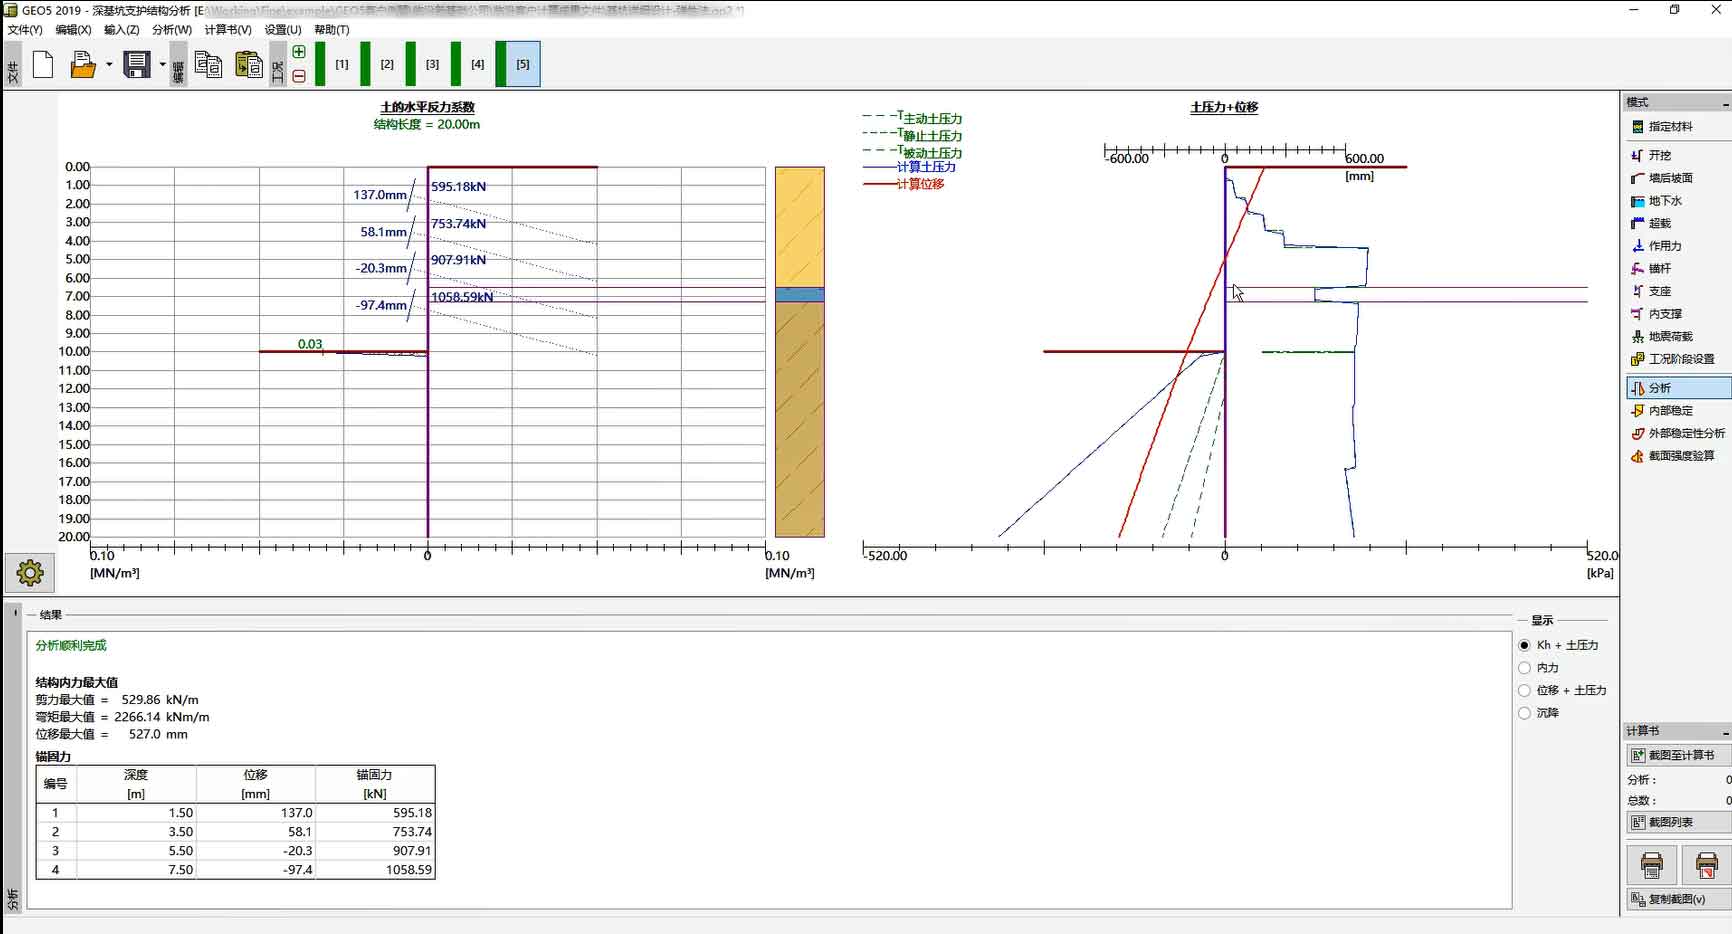Expand the dropdown arrow next to save icon

(162, 65)
